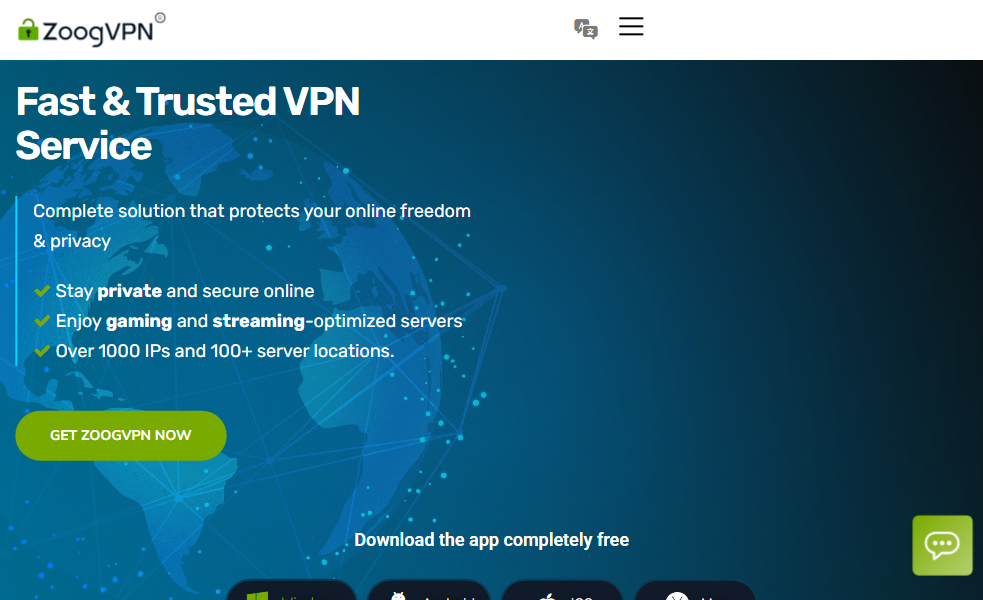Open the hamburger navigation menu
Screen dimensions: 983x600
pos(631,27)
